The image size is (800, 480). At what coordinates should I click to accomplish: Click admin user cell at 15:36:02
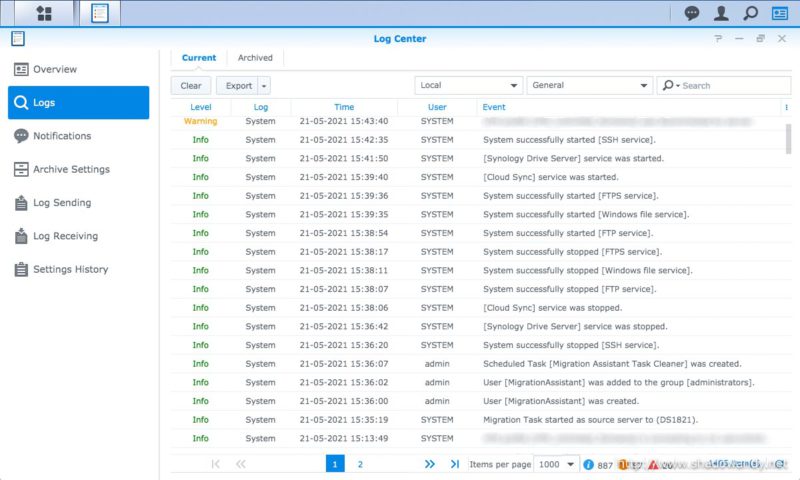pos(437,383)
